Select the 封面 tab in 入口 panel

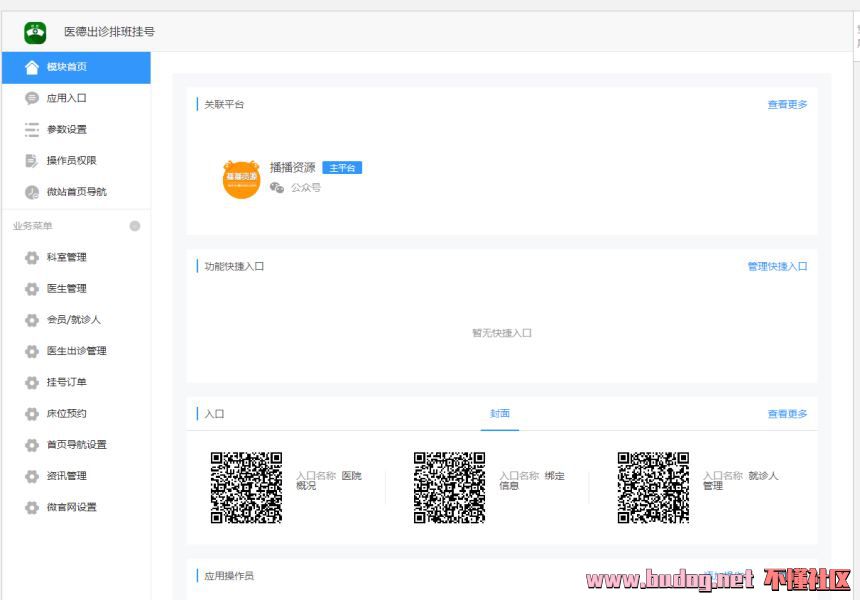(x=500, y=414)
